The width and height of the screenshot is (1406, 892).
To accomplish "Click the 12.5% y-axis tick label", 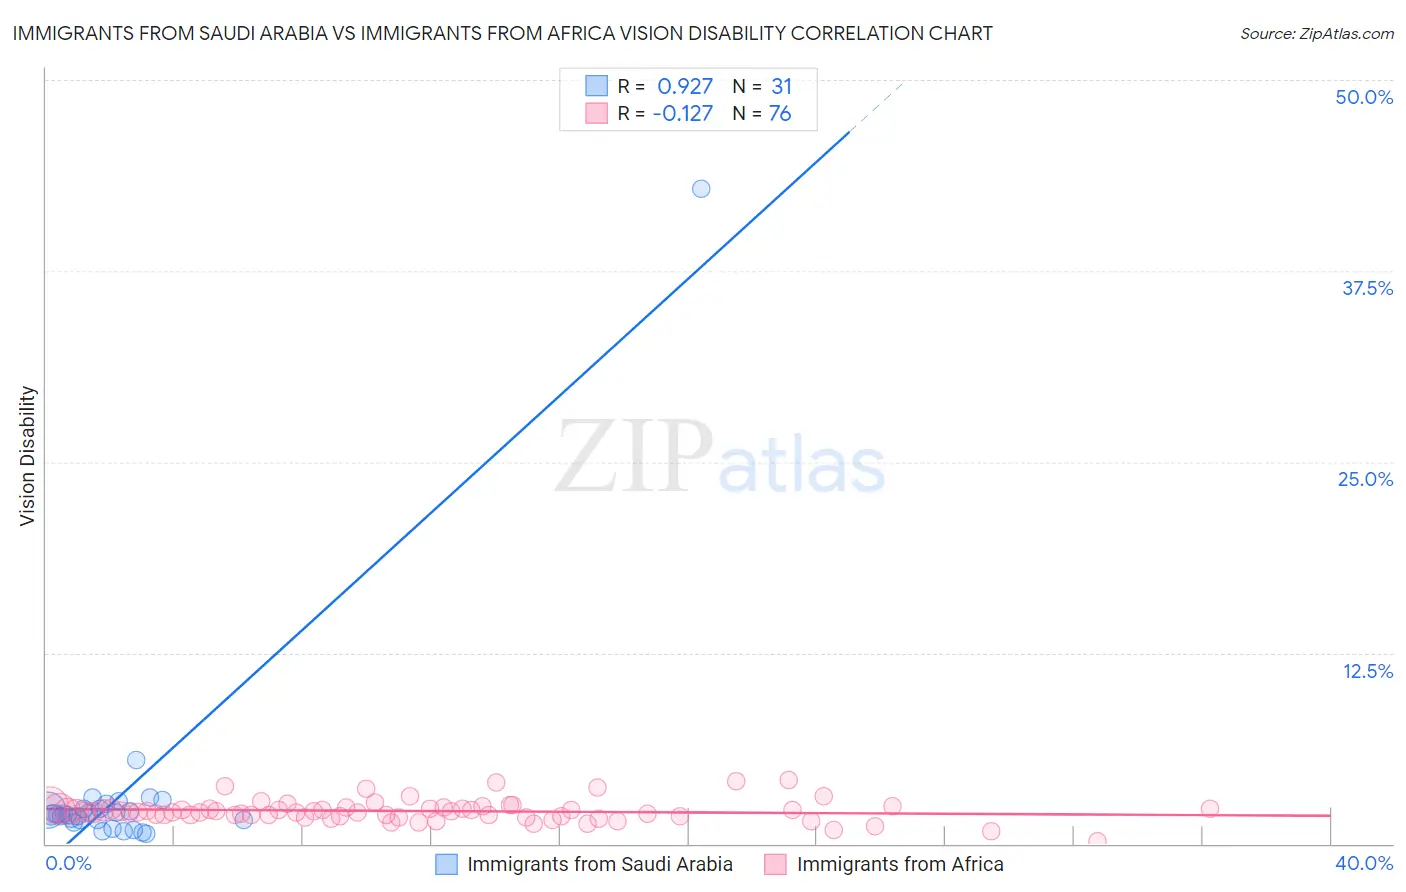I will (1367, 671).
